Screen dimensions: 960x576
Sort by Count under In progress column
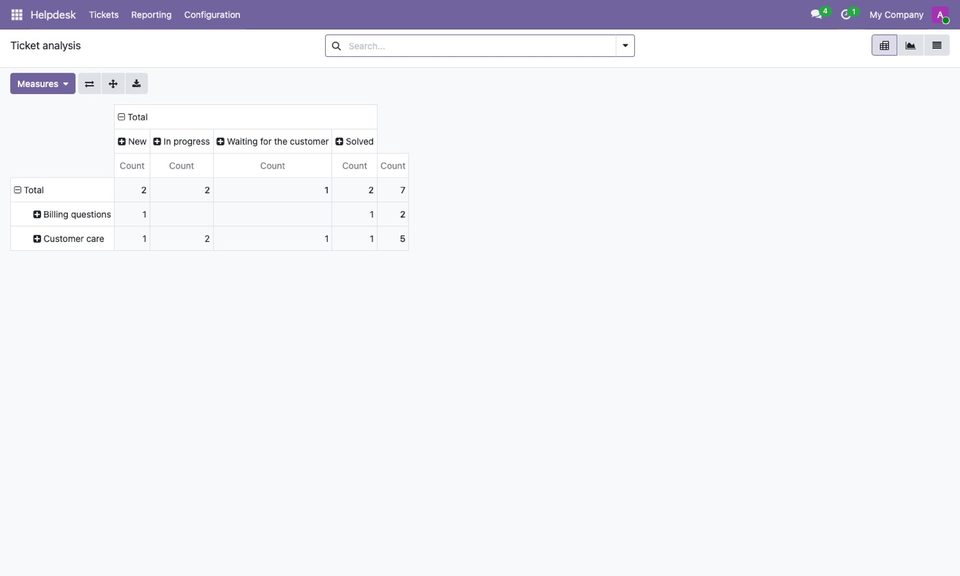(x=182, y=166)
